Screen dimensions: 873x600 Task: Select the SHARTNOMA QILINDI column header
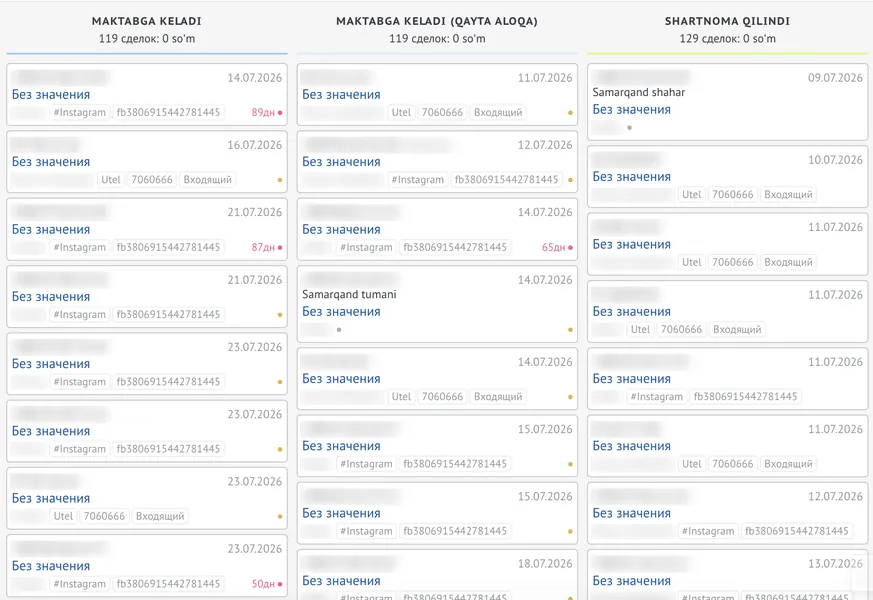727,21
